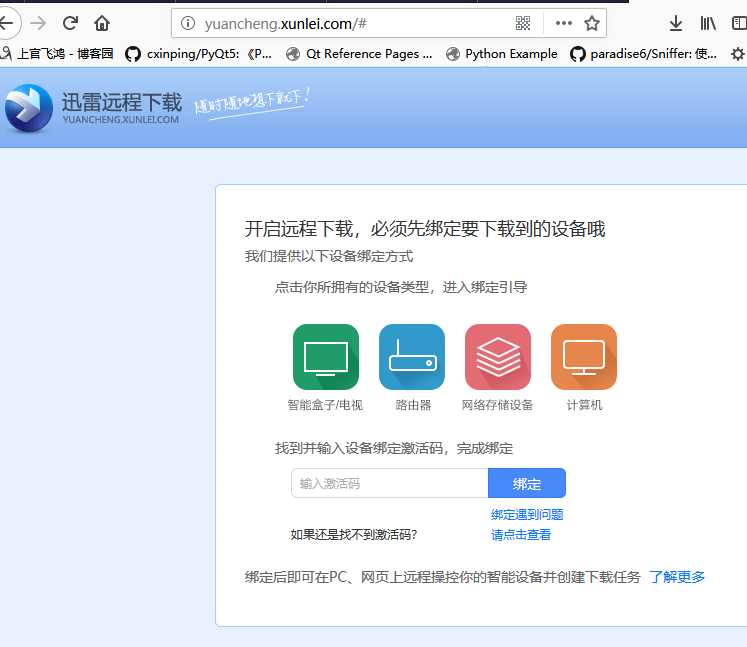Open the browser home page icon
The image size is (747, 647).
(x=101, y=23)
